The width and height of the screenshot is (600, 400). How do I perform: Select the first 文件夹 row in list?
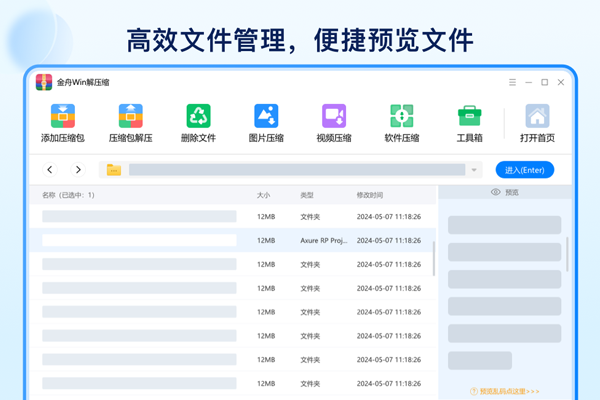[x=233, y=217]
